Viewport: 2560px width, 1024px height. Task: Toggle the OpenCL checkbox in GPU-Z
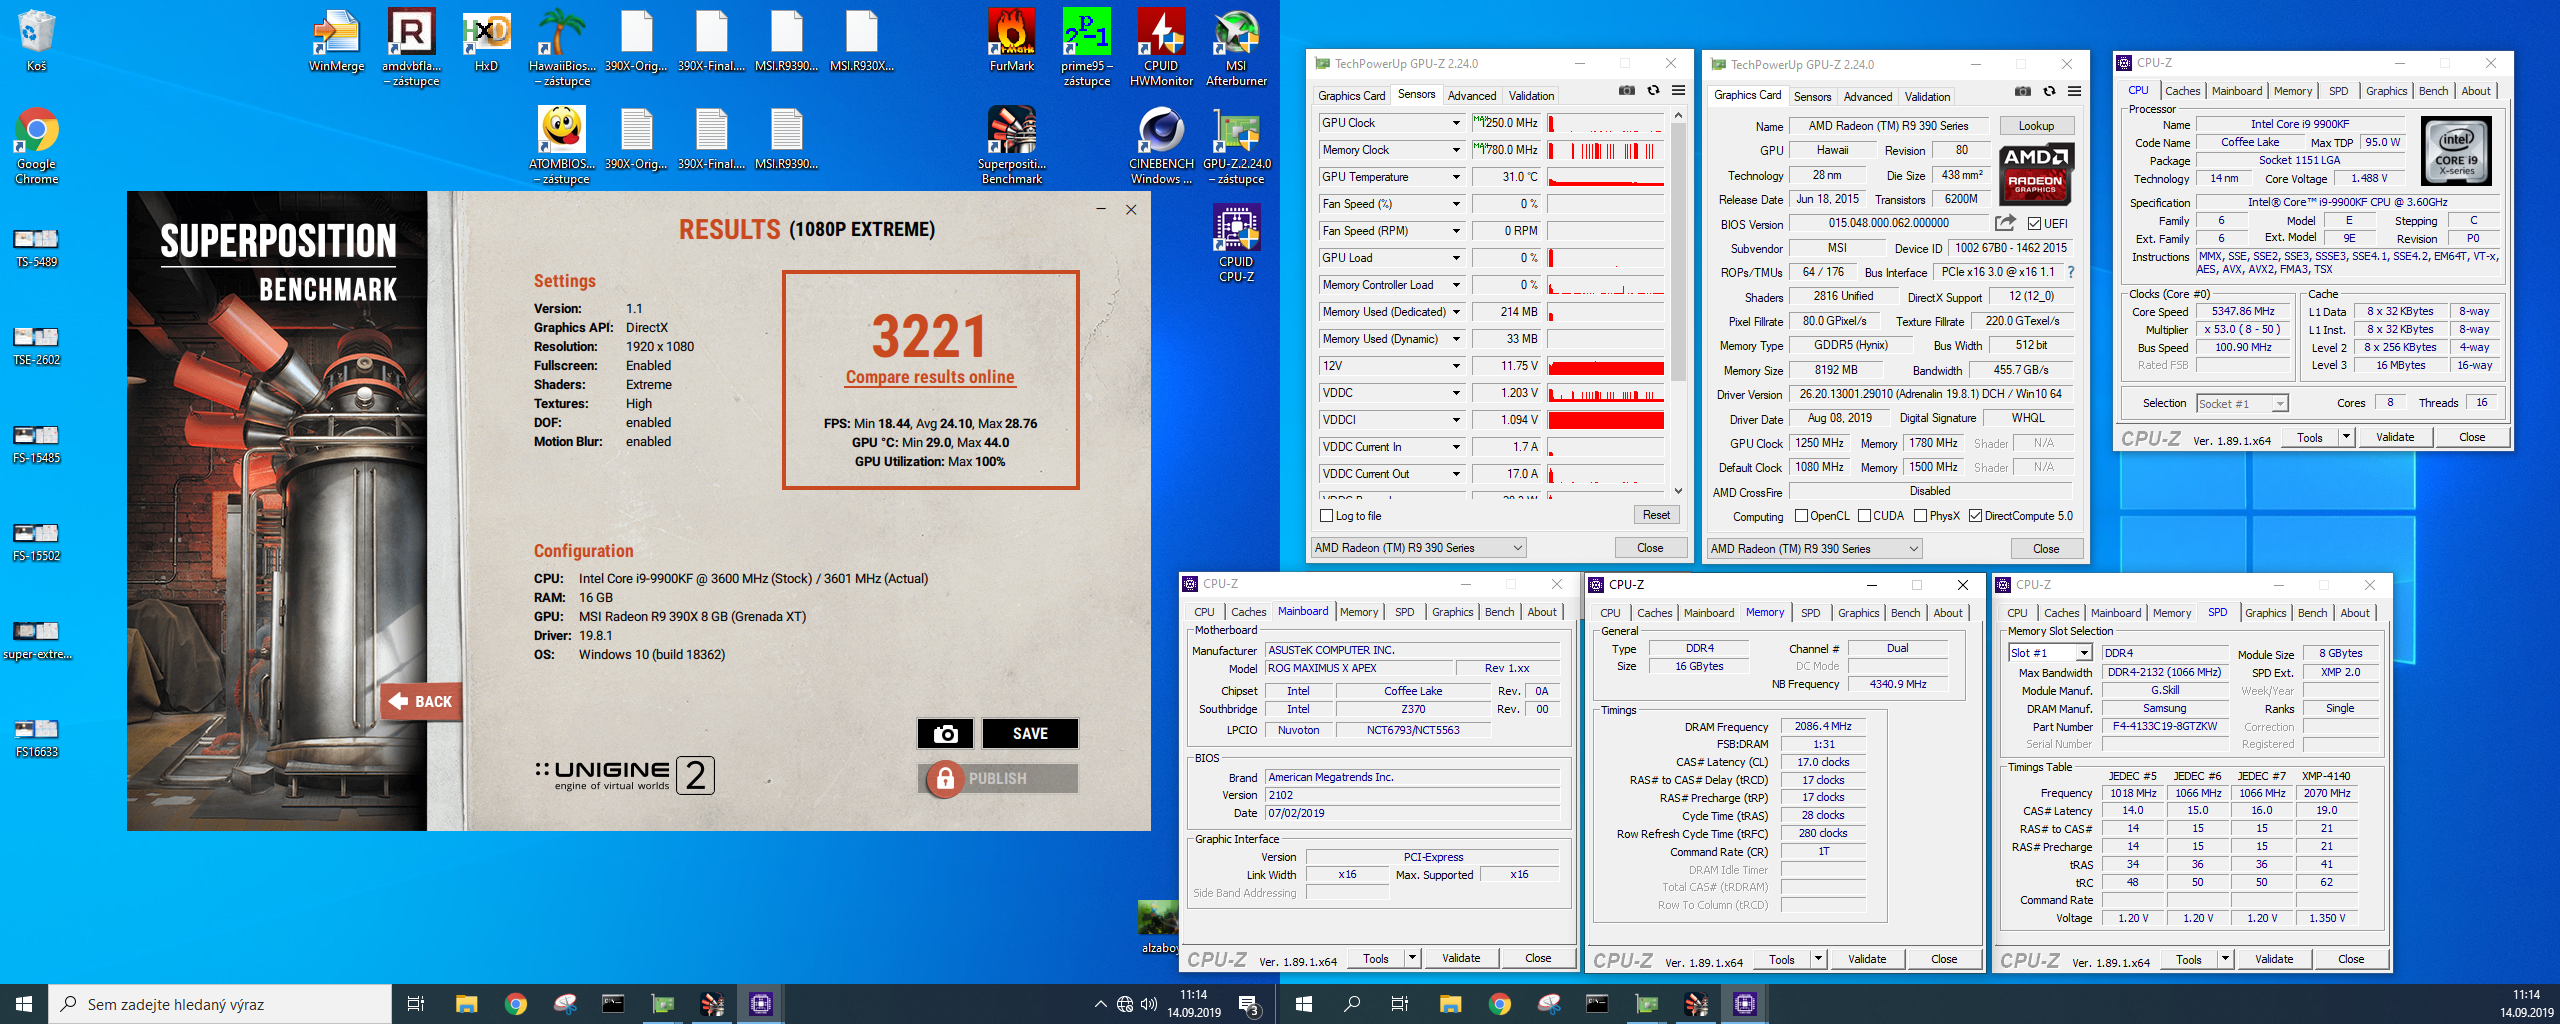pyautogui.click(x=1801, y=516)
